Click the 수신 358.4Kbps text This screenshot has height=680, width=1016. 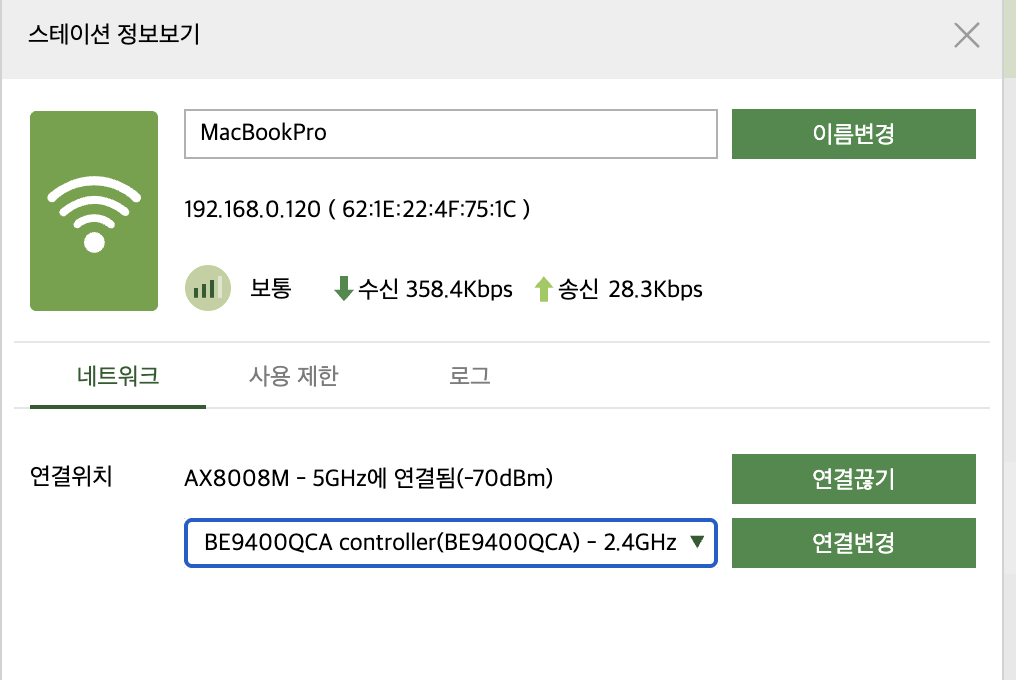(435, 289)
